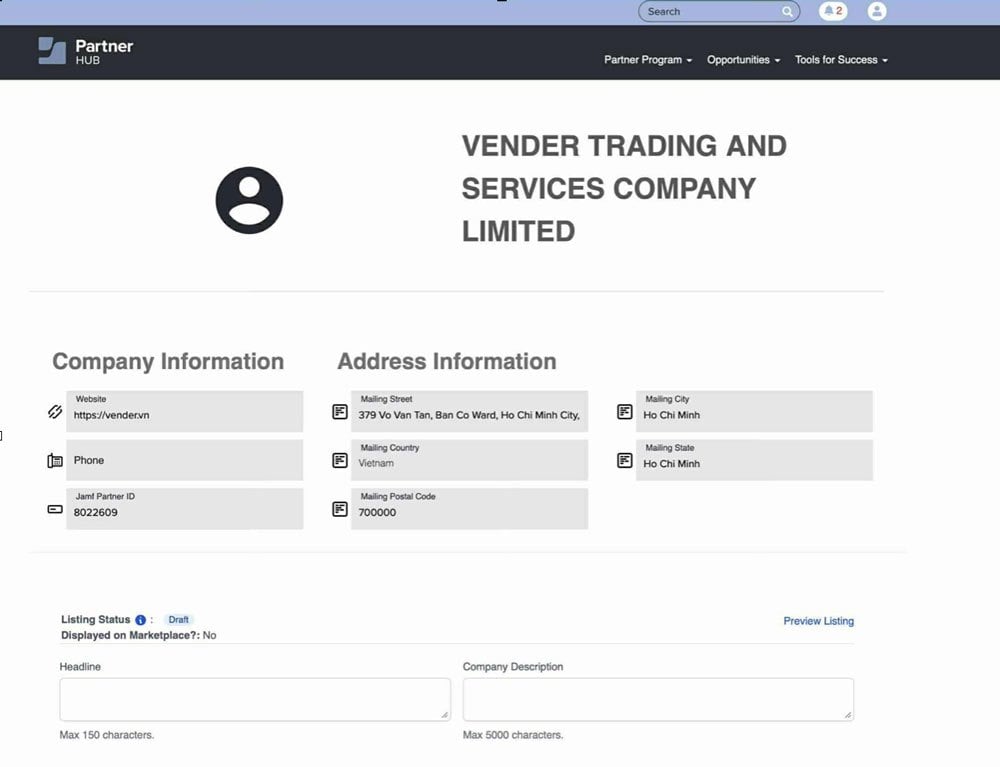1000x767 pixels.
Task: Click the Listing Status info icon
Action: click(x=140, y=620)
